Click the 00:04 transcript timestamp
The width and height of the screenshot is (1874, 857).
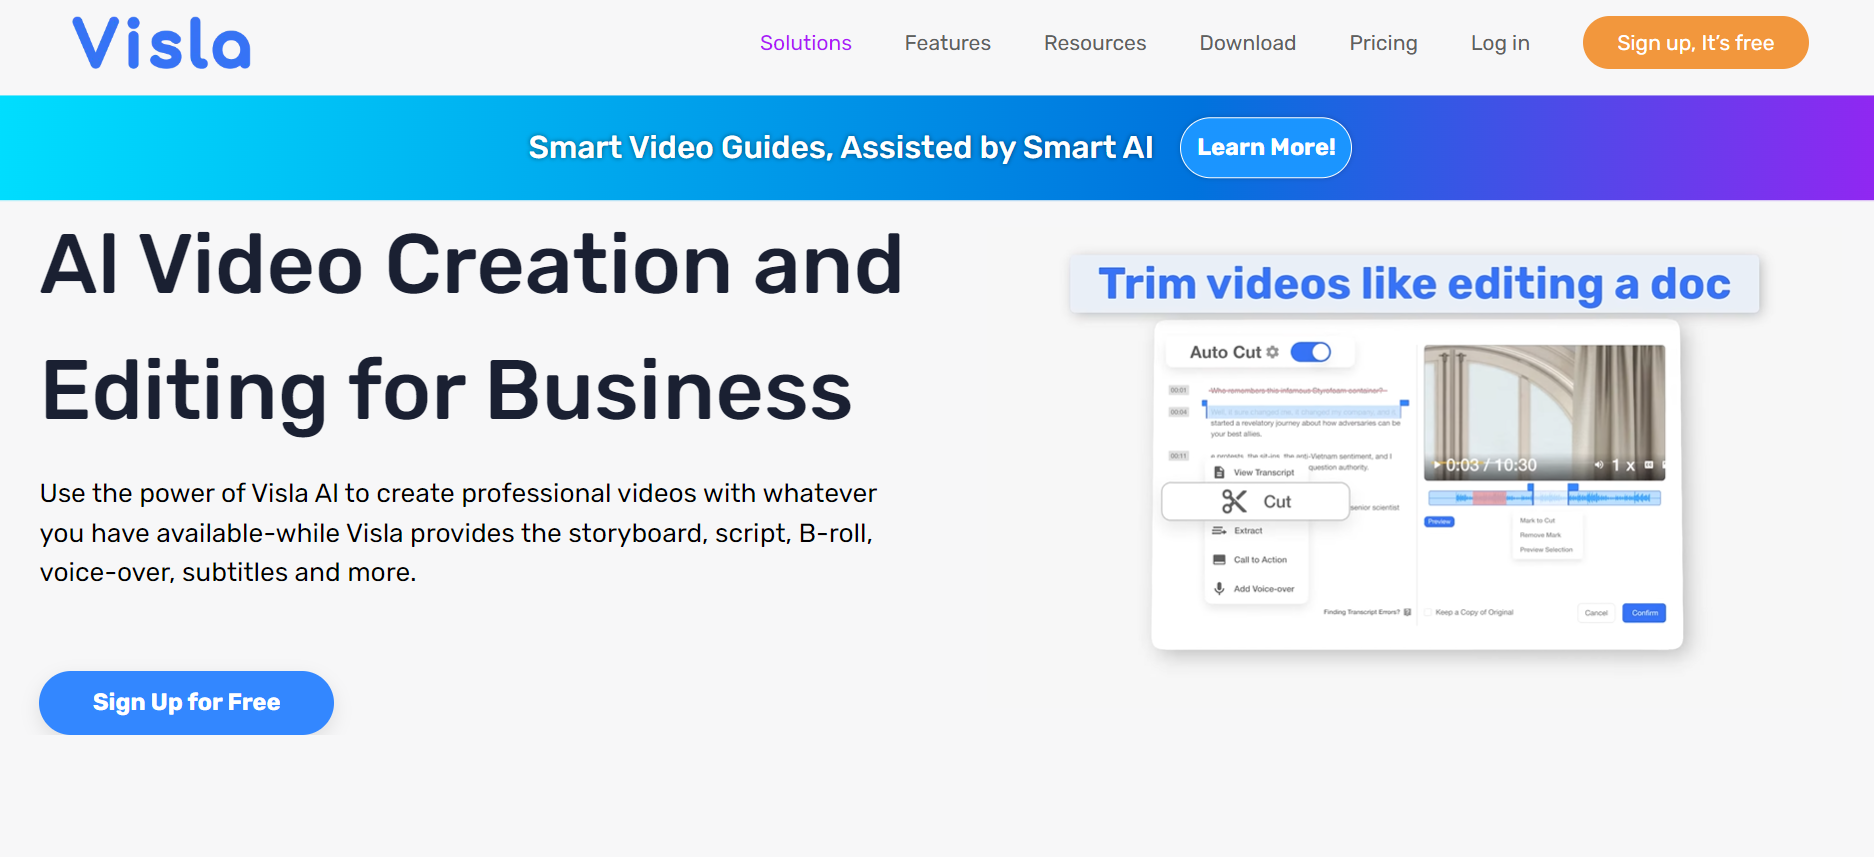pyautogui.click(x=1179, y=412)
